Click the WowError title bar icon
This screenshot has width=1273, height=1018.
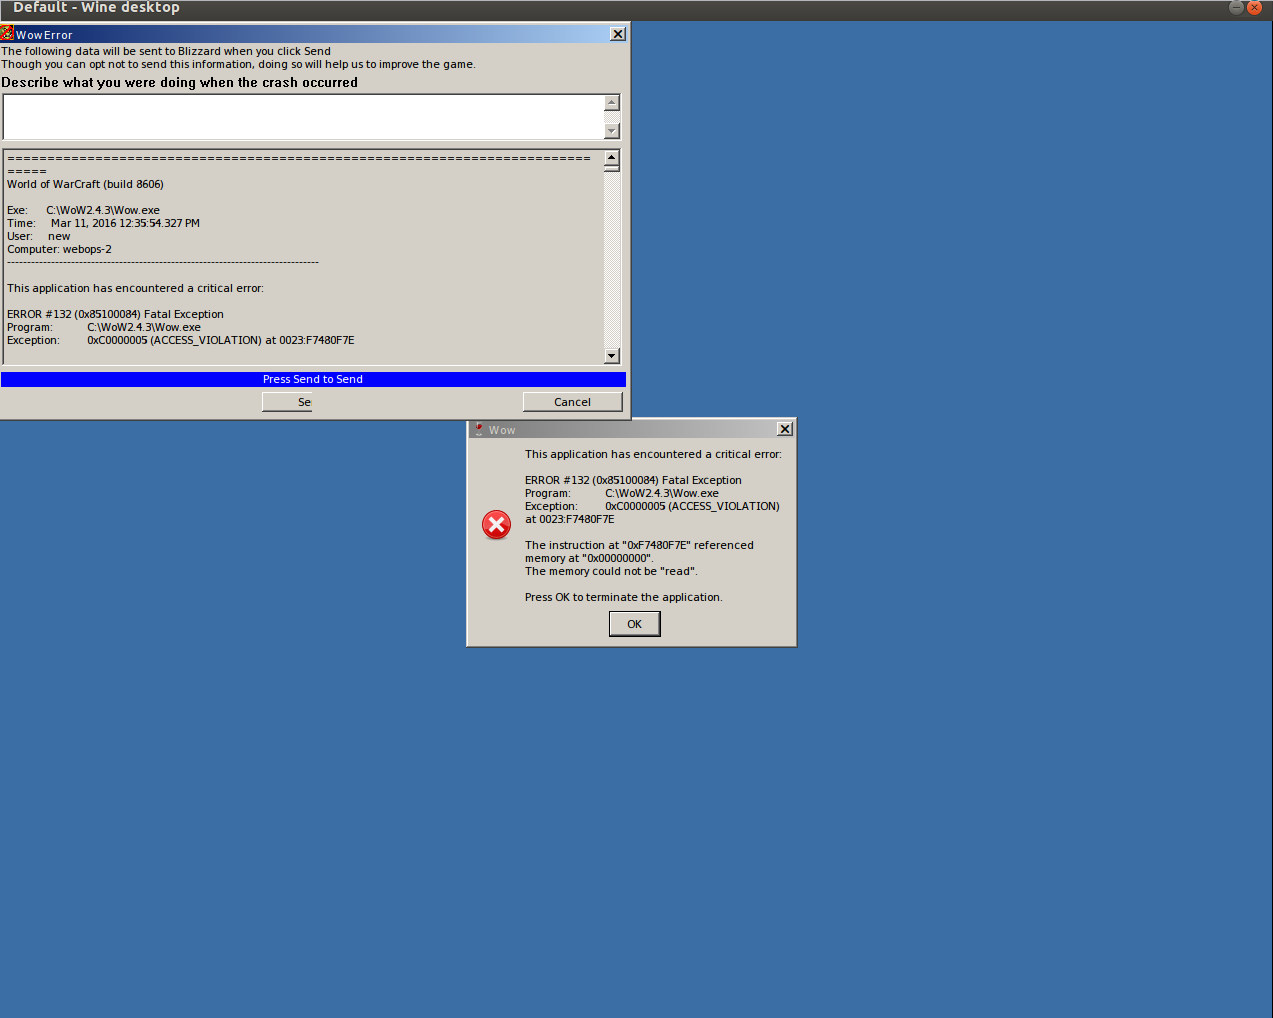point(7,33)
